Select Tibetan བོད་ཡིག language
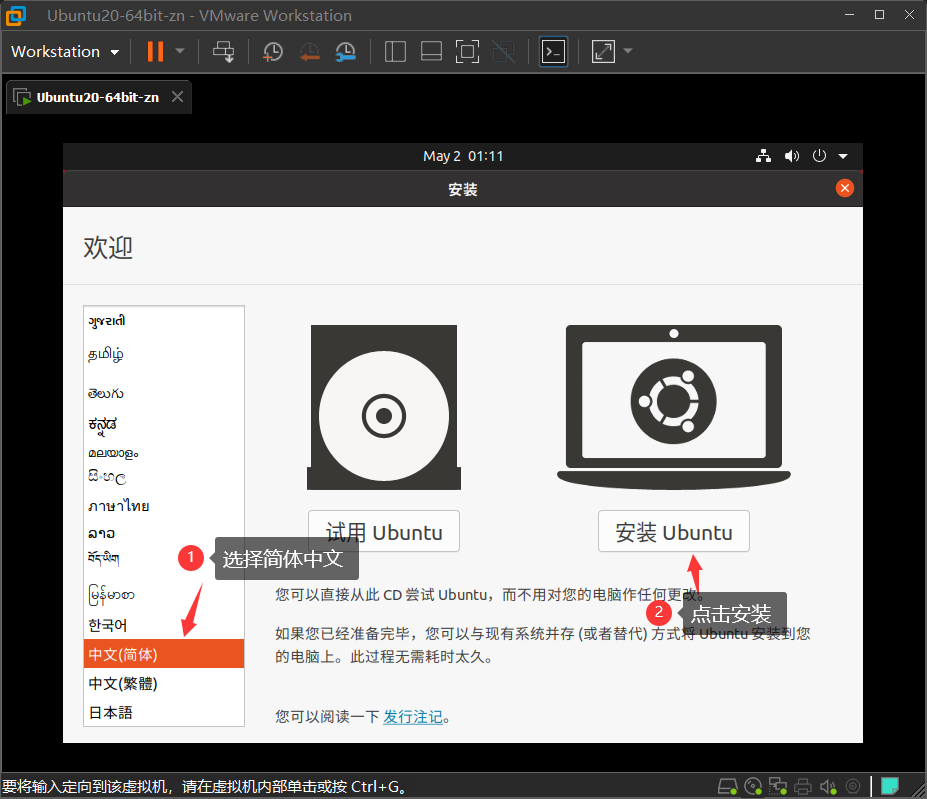The height and width of the screenshot is (799, 927). click(x=164, y=558)
